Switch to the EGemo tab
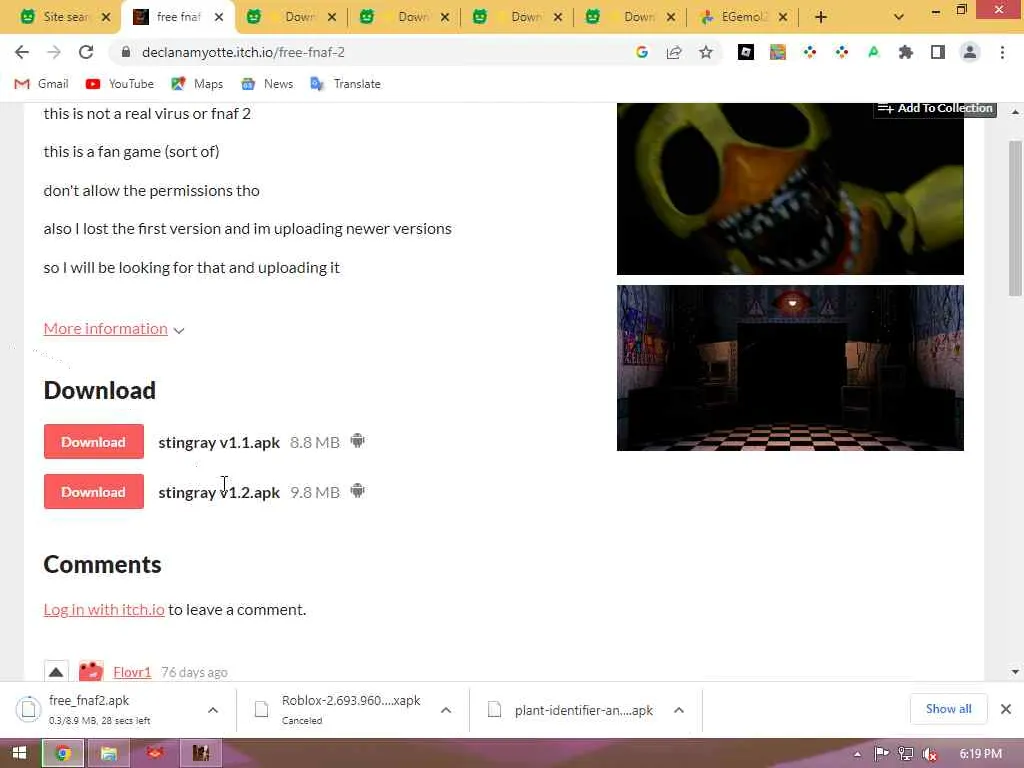This screenshot has width=1024, height=768. click(741, 17)
